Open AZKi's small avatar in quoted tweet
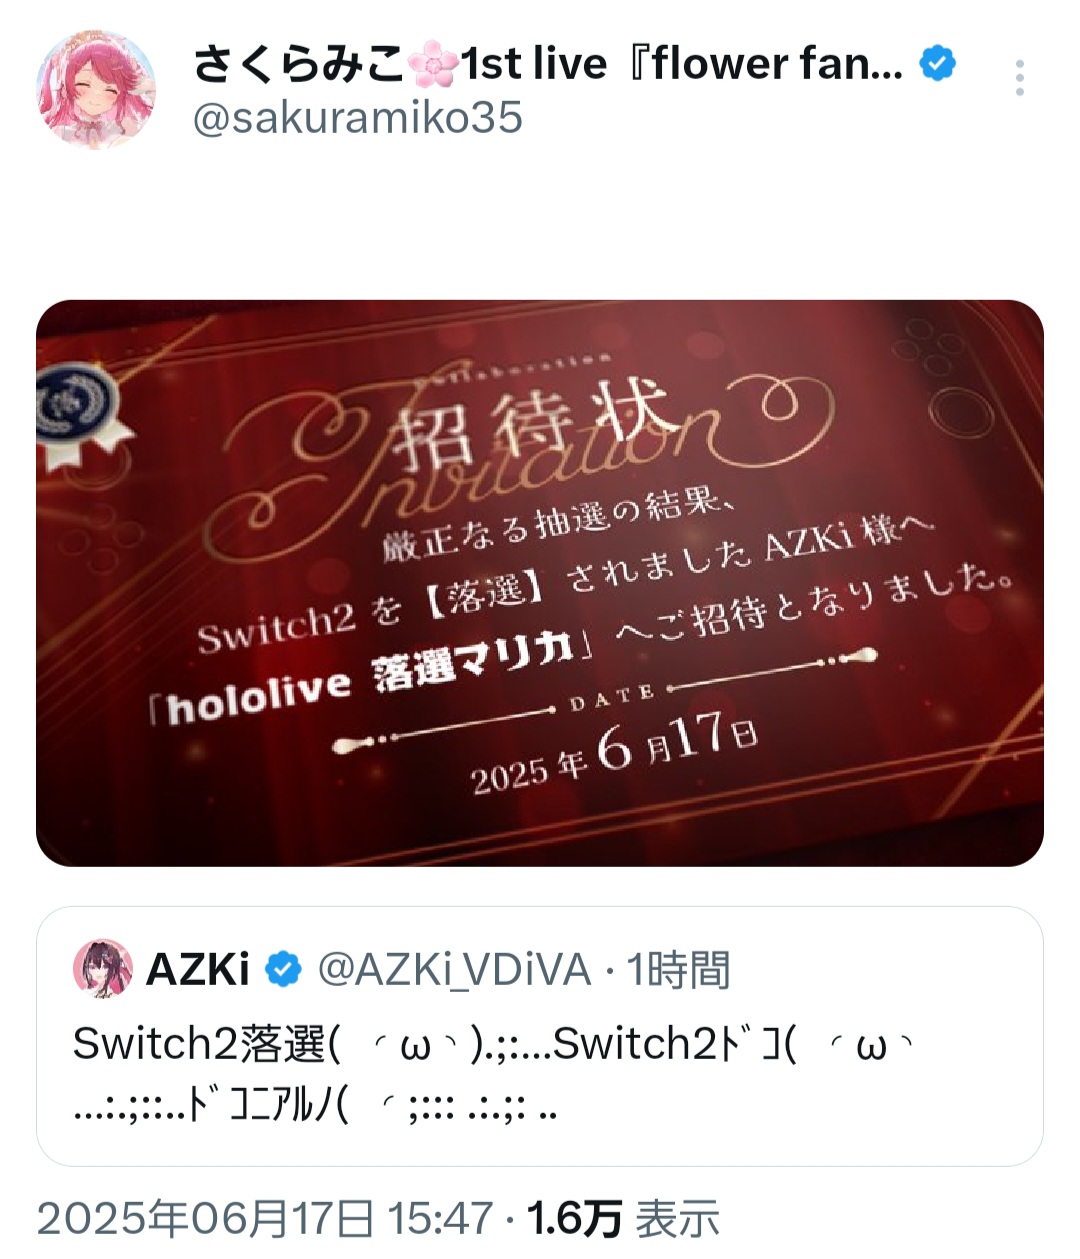Viewport: 1080px width, 1259px height. coord(103,968)
